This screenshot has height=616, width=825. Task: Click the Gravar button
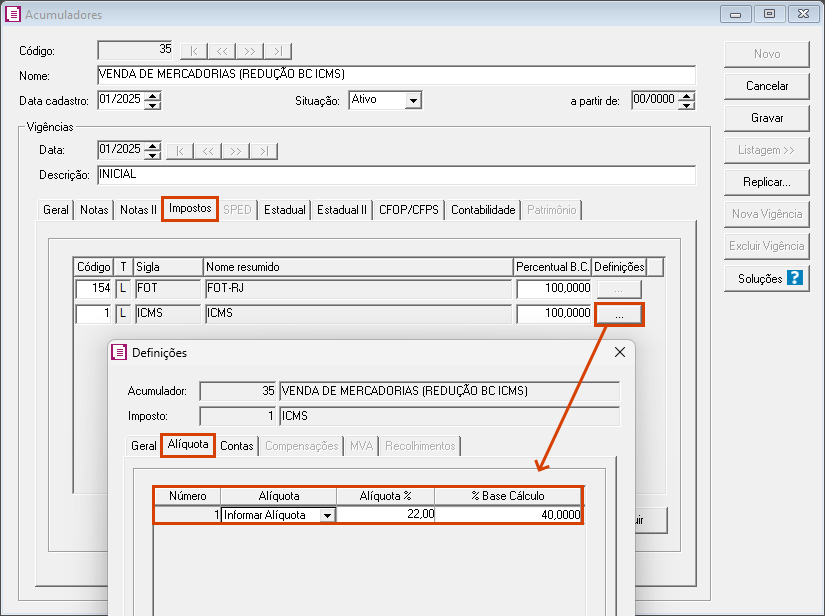click(x=766, y=118)
